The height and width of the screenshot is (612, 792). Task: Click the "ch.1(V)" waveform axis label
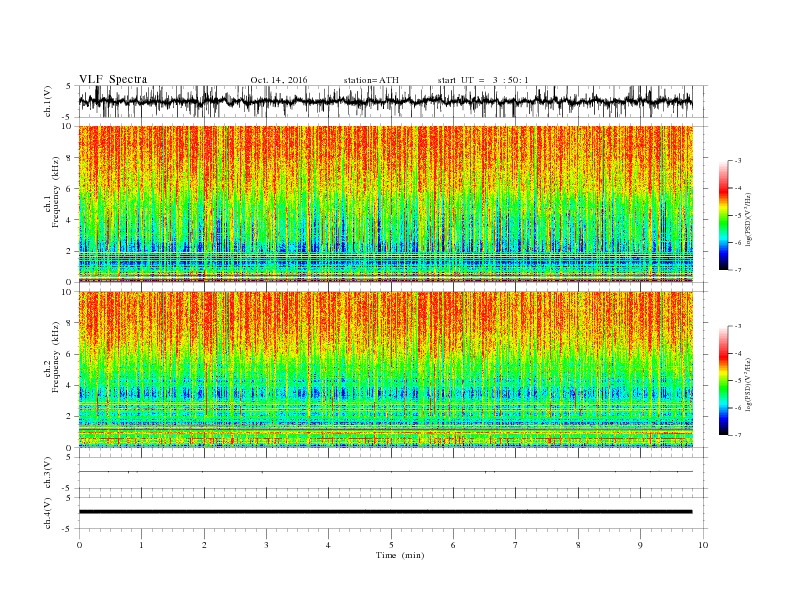[48, 103]
